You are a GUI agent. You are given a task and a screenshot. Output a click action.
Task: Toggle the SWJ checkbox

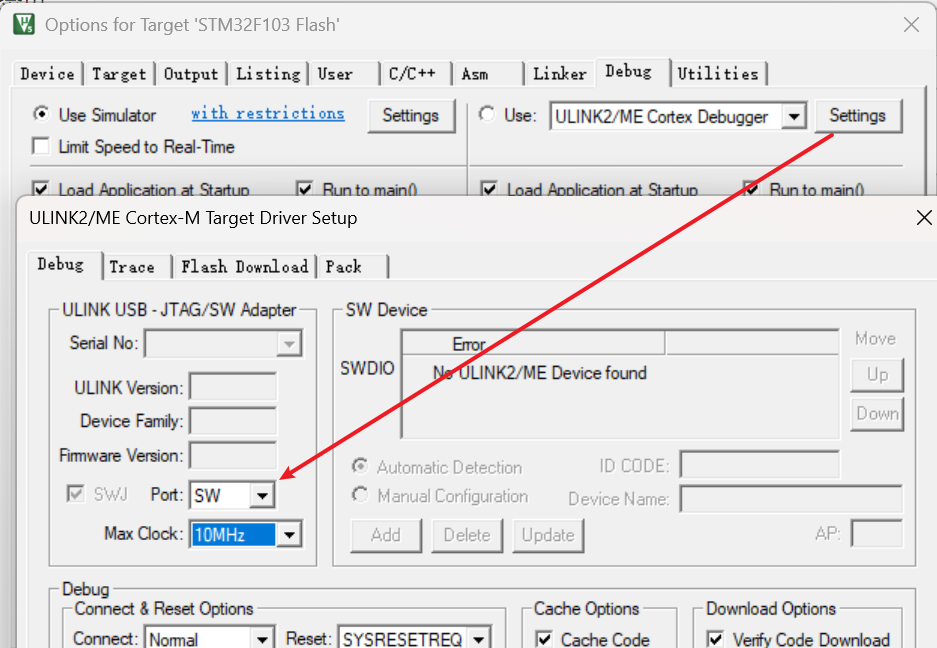(75, 494)
